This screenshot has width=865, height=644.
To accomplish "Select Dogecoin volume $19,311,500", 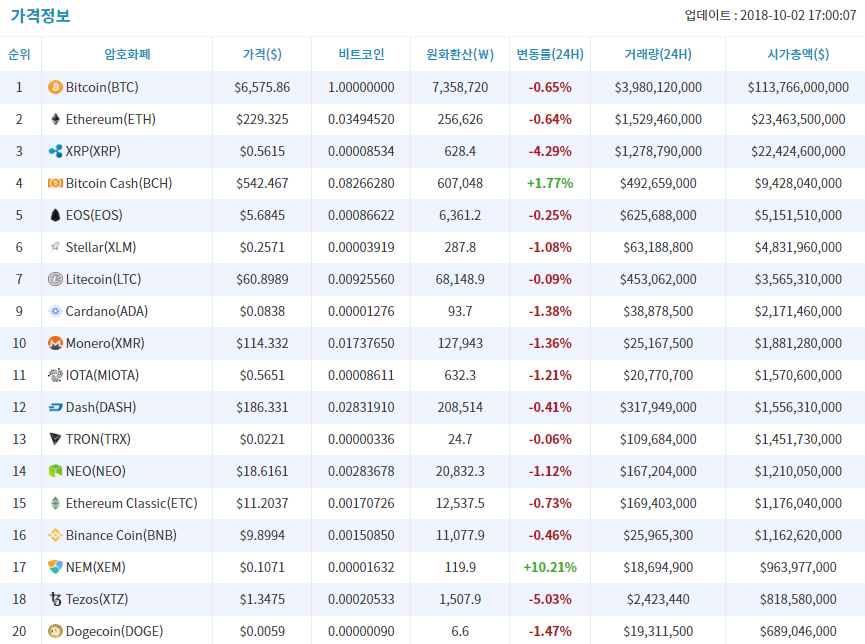I will click(x=658, y=631).
